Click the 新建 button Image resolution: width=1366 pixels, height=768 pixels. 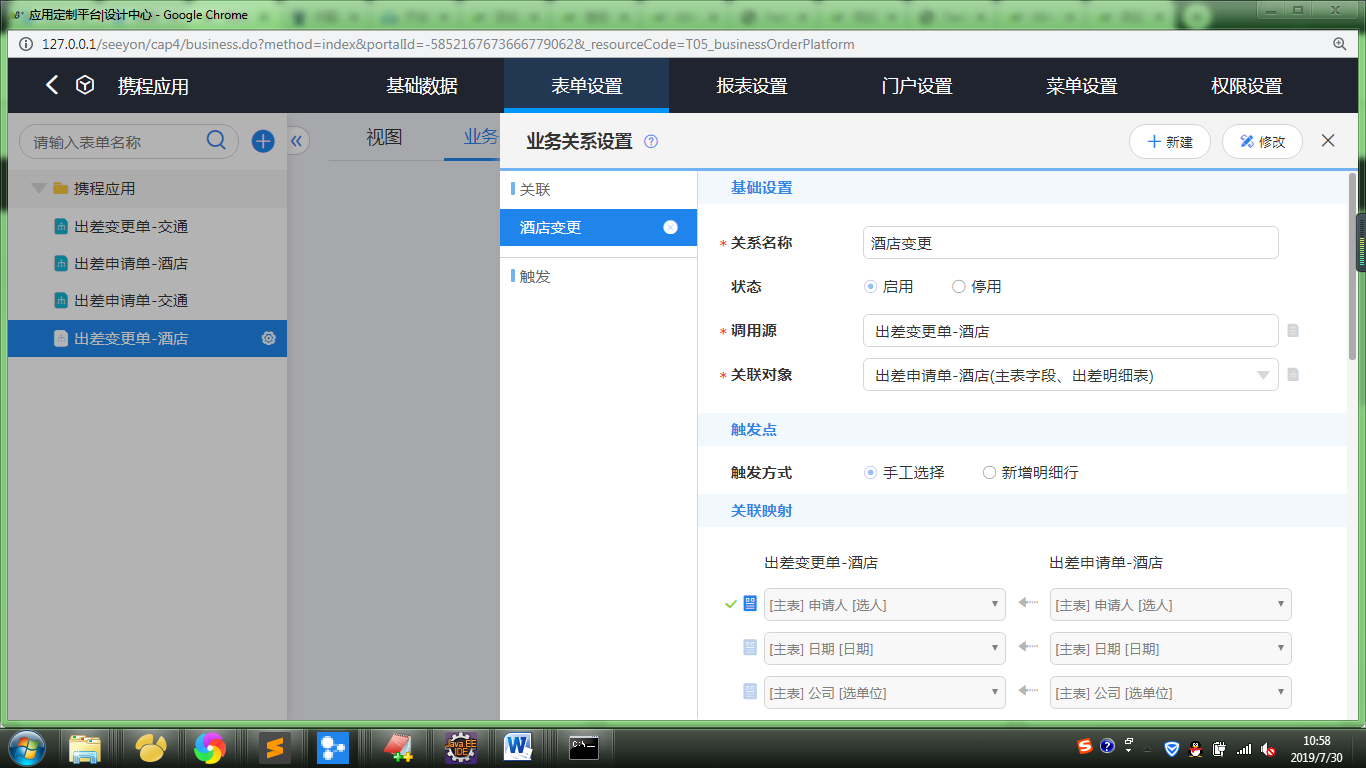pos(1170,142)
